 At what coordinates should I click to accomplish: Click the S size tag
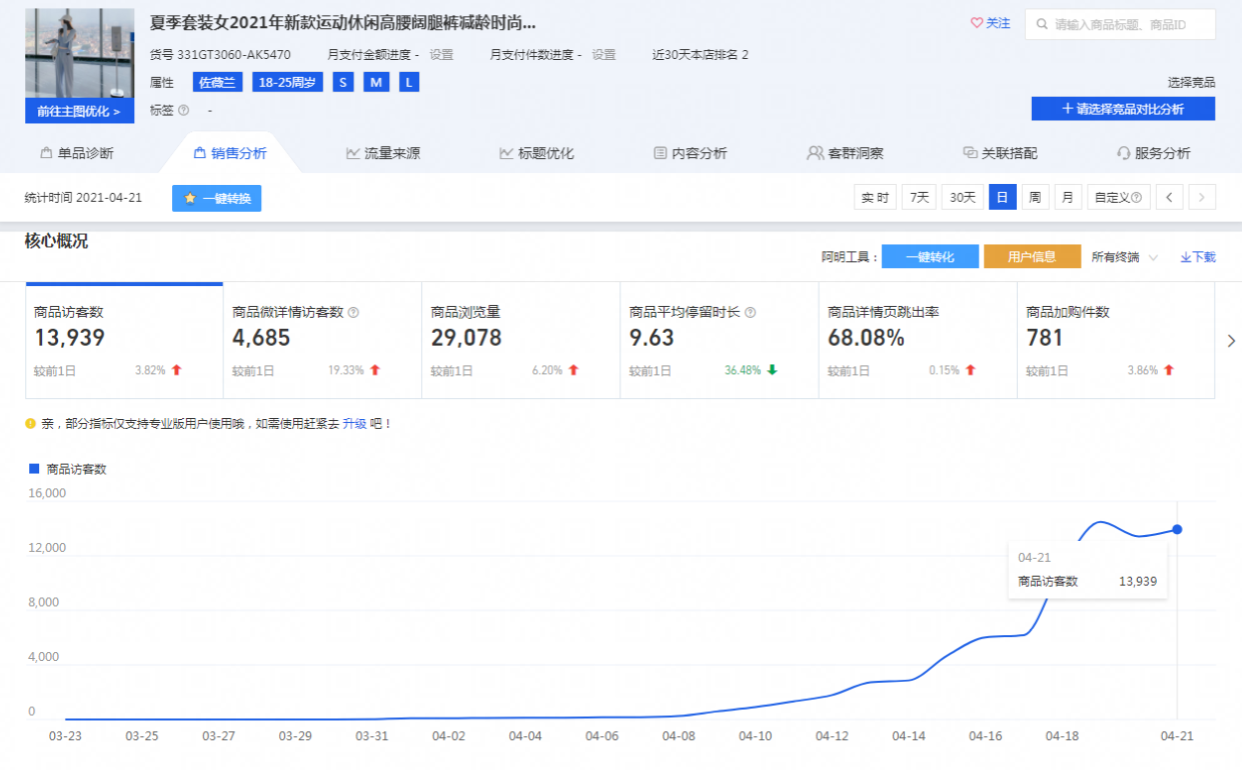[343, 82]
